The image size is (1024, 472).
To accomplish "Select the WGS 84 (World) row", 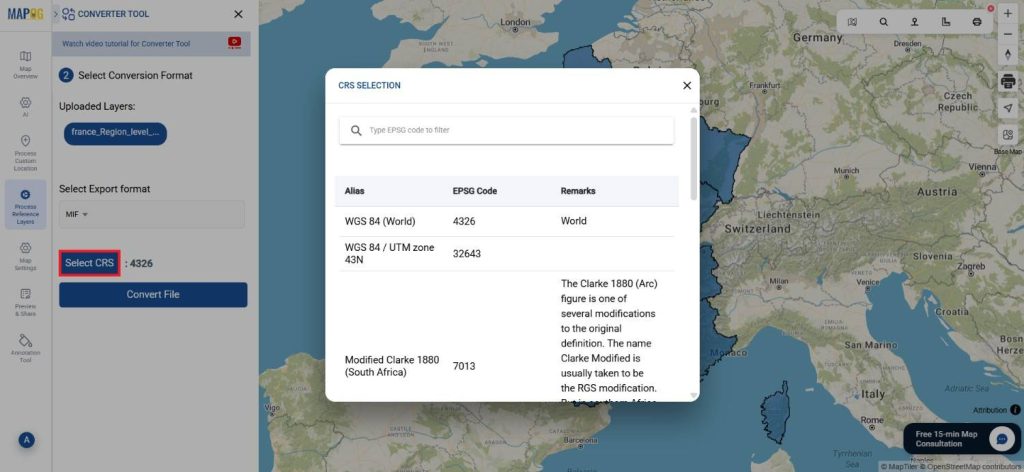I will (x=506, y=221).
